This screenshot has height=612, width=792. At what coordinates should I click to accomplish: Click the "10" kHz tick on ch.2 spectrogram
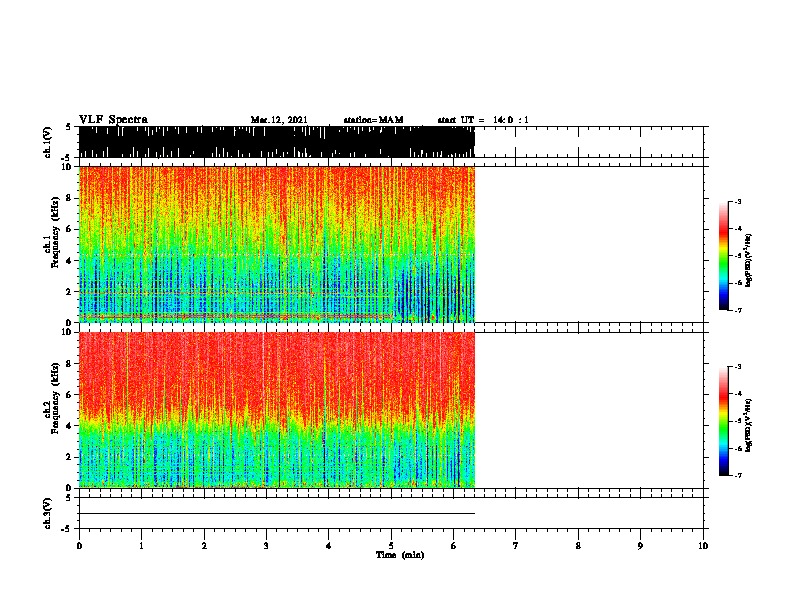pyautogui.click(x=66, y=332)
